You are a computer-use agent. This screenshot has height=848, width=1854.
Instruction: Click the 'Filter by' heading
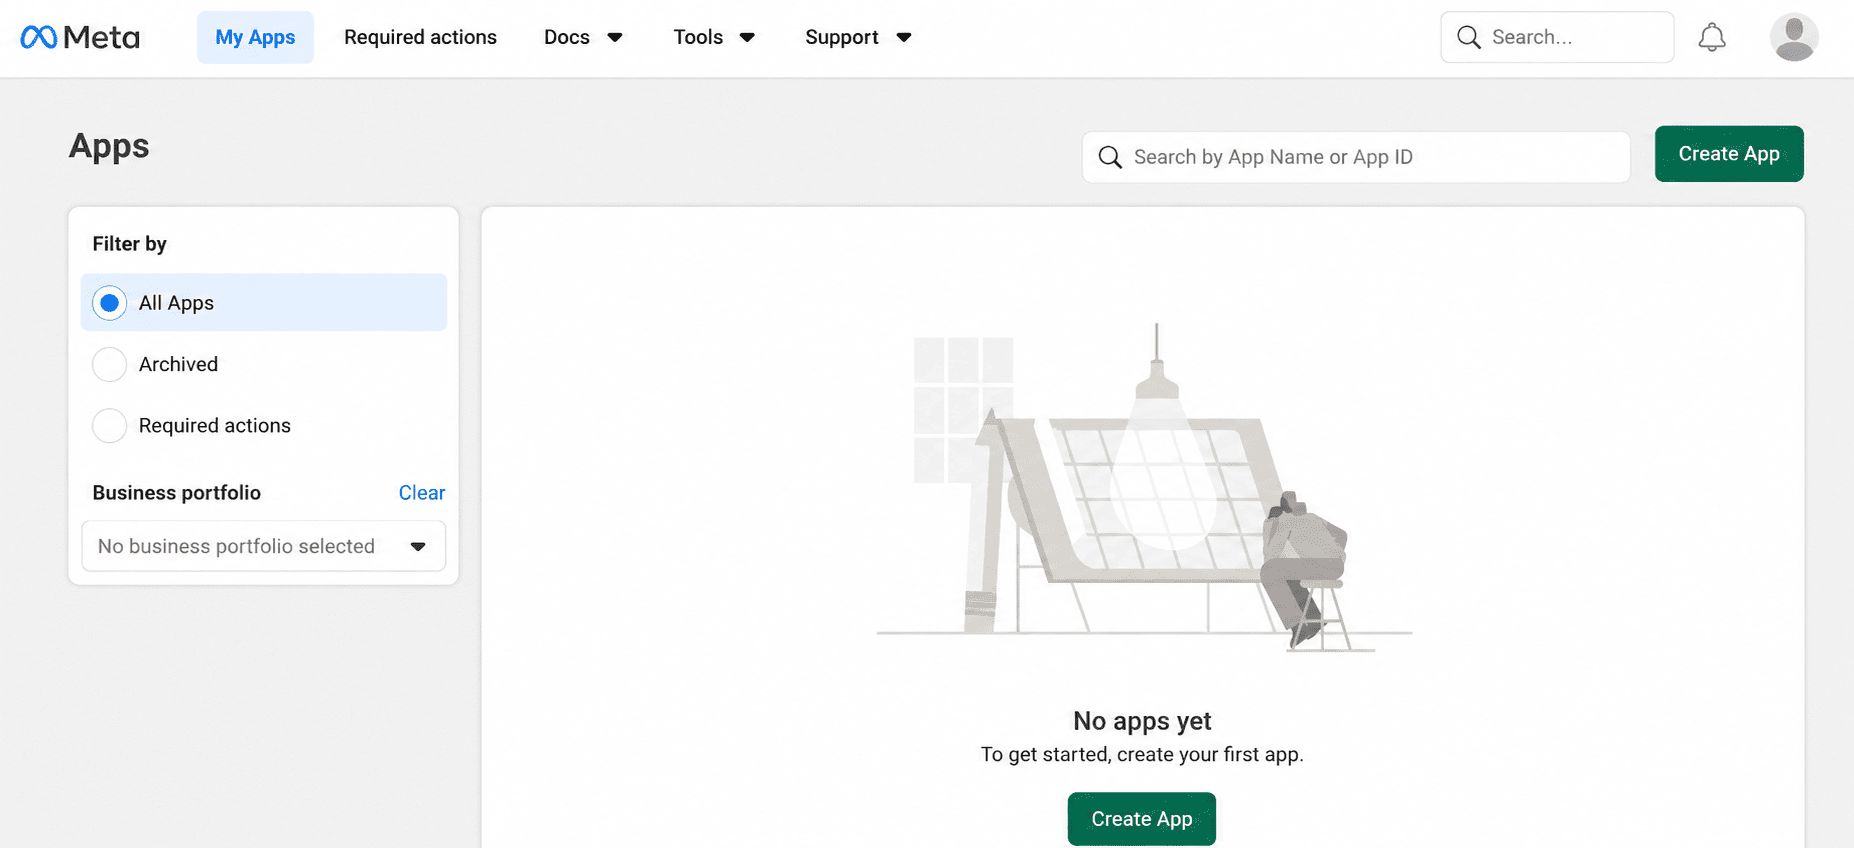tap(129, 244)
